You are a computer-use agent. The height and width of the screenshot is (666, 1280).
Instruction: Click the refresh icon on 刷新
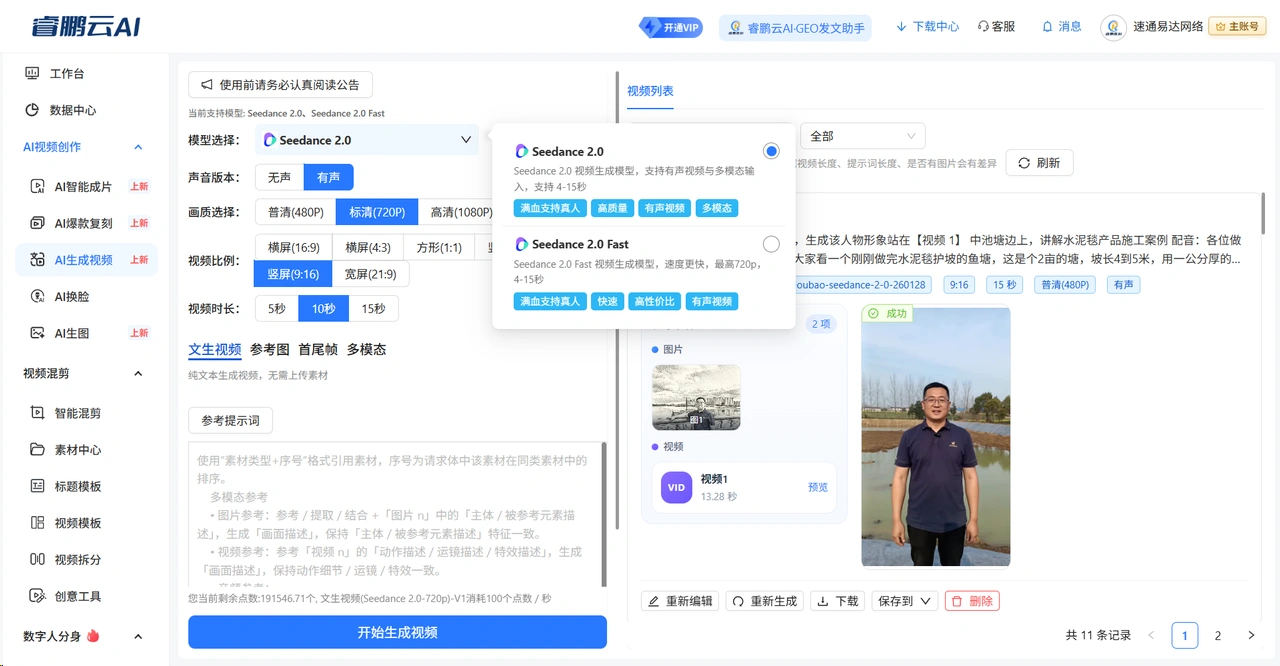1024,163
